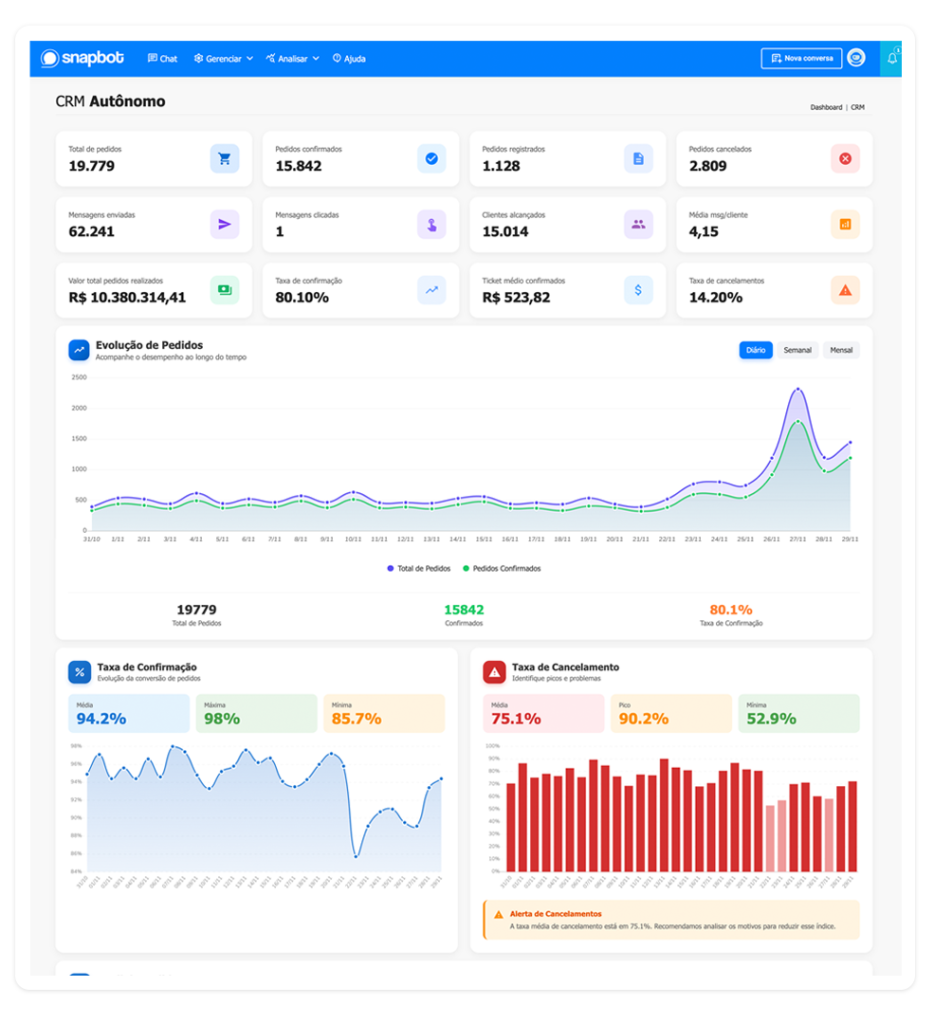Switch the chart to Mensal view
Viewport: 934px width, 1024px height.
pyautogui.click(x=841, y=350)
